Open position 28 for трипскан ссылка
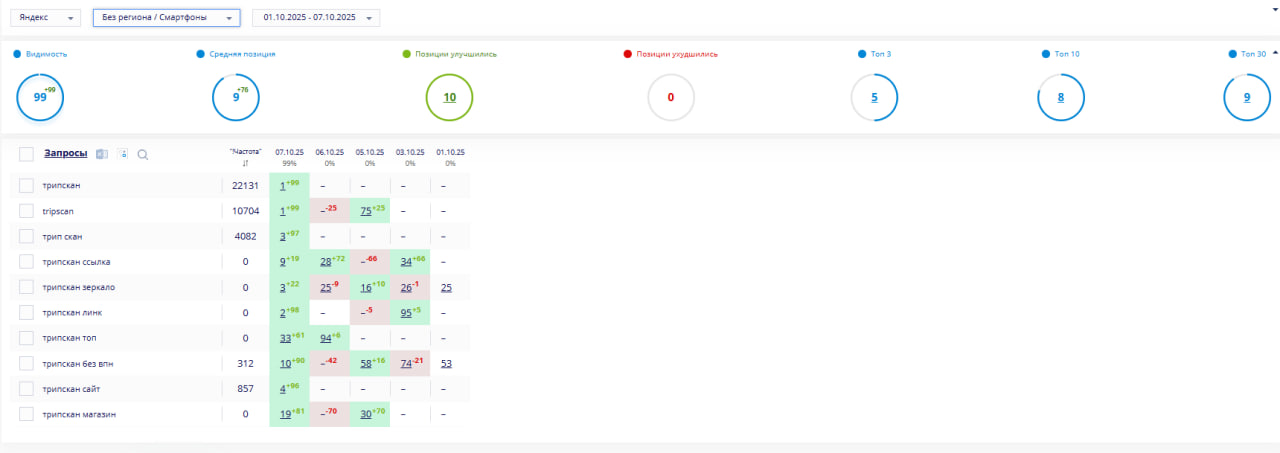Screen dimensions: 1280x453 [326, 262]
